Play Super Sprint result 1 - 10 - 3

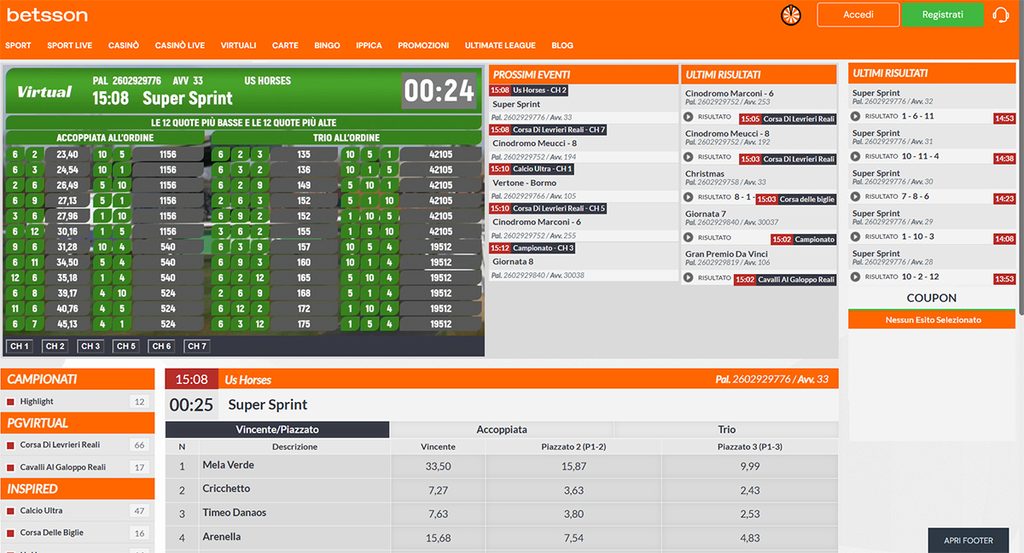855,236
